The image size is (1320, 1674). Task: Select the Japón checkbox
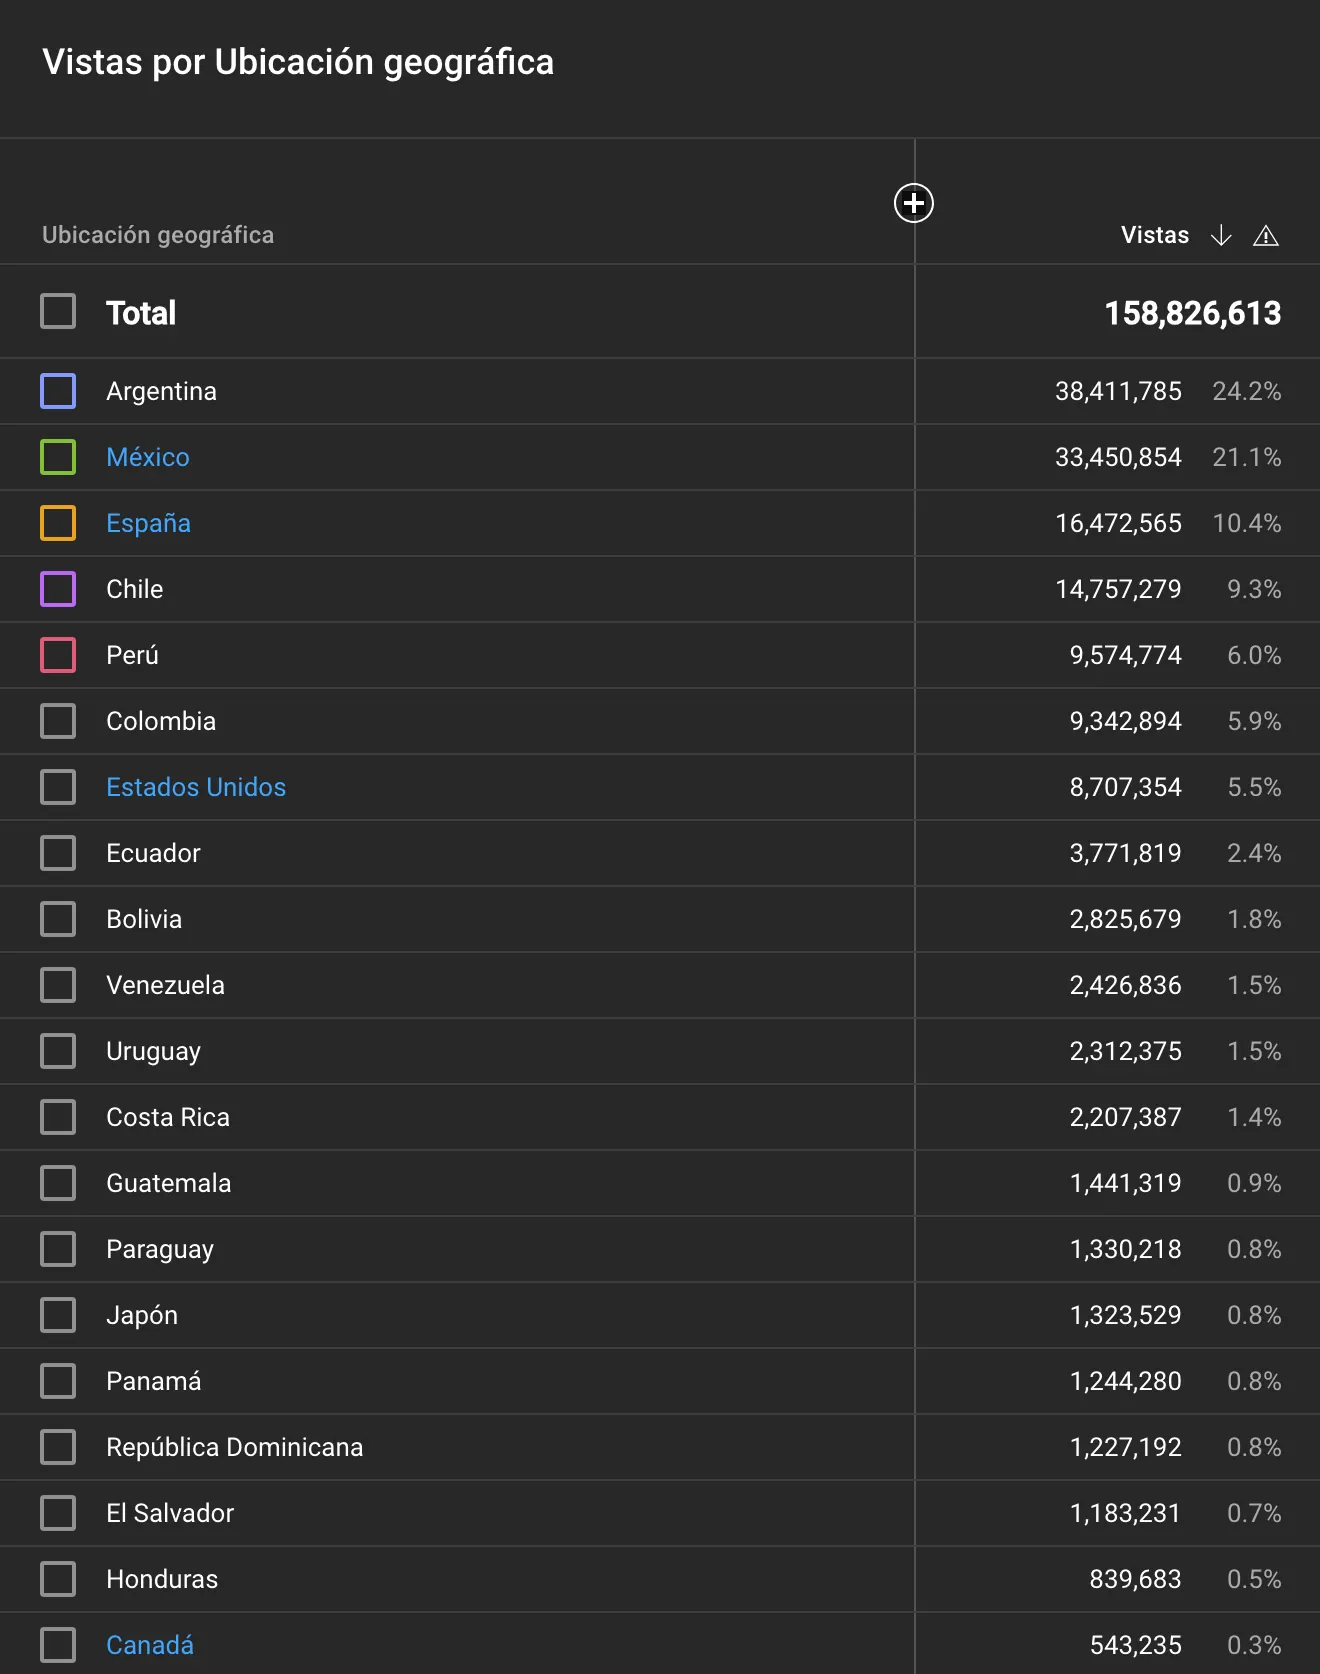[x=58, y=1315]
